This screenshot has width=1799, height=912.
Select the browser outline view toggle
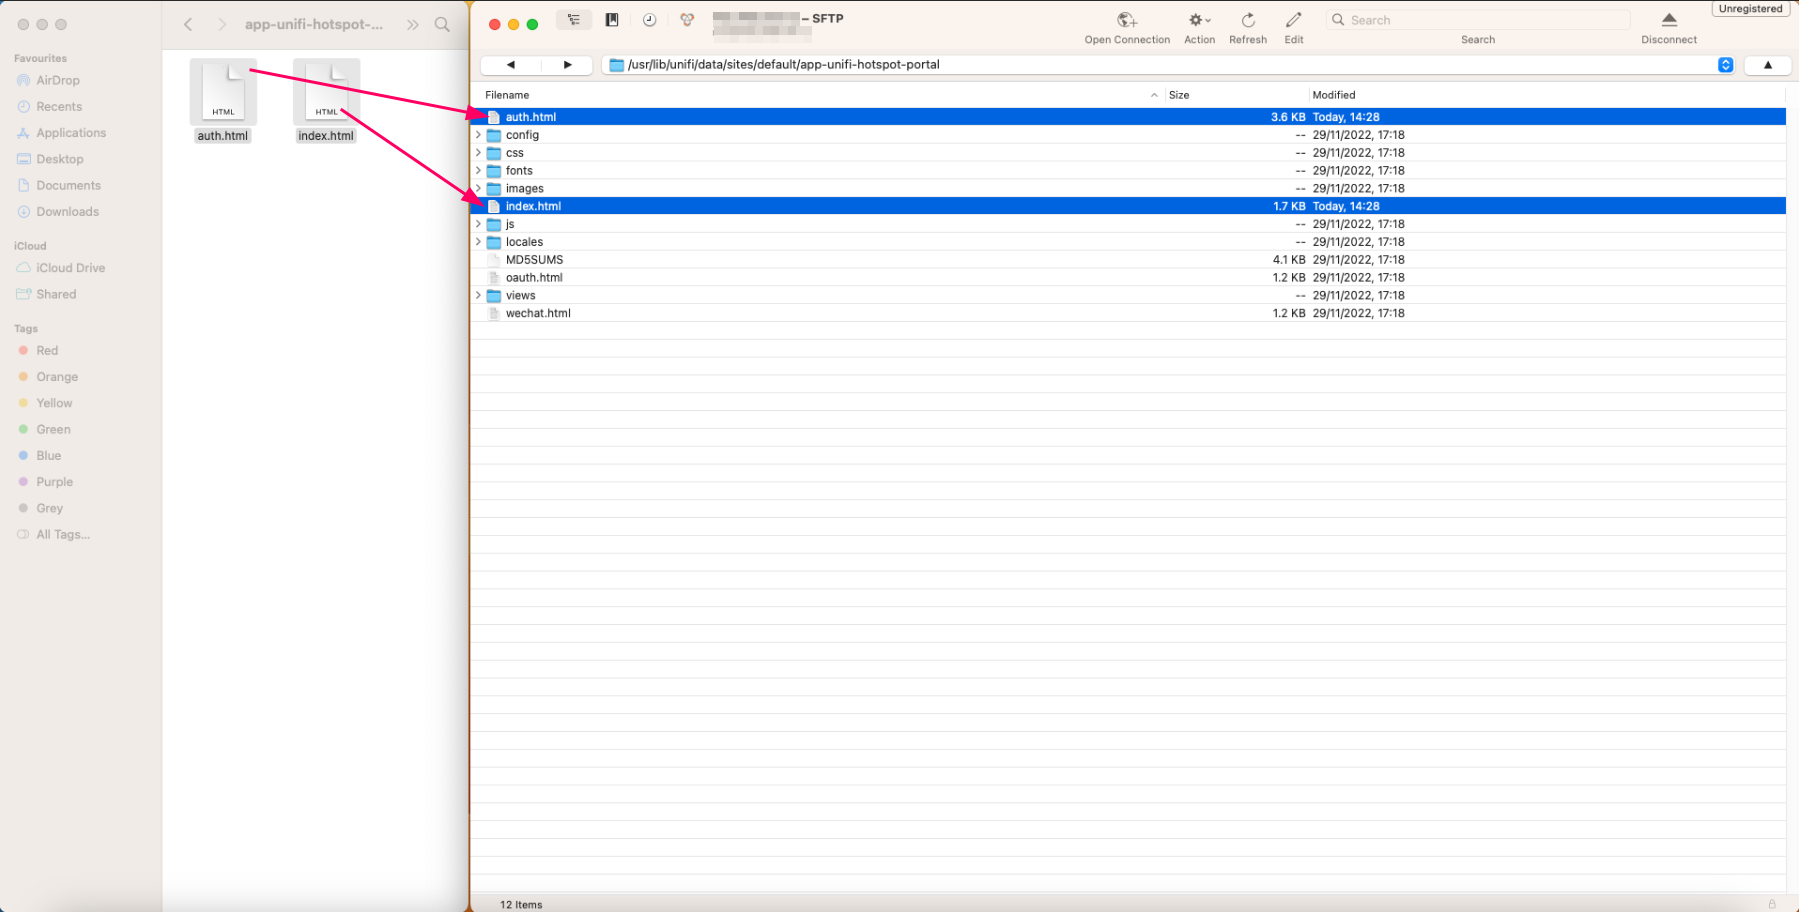tap(574, 20)
